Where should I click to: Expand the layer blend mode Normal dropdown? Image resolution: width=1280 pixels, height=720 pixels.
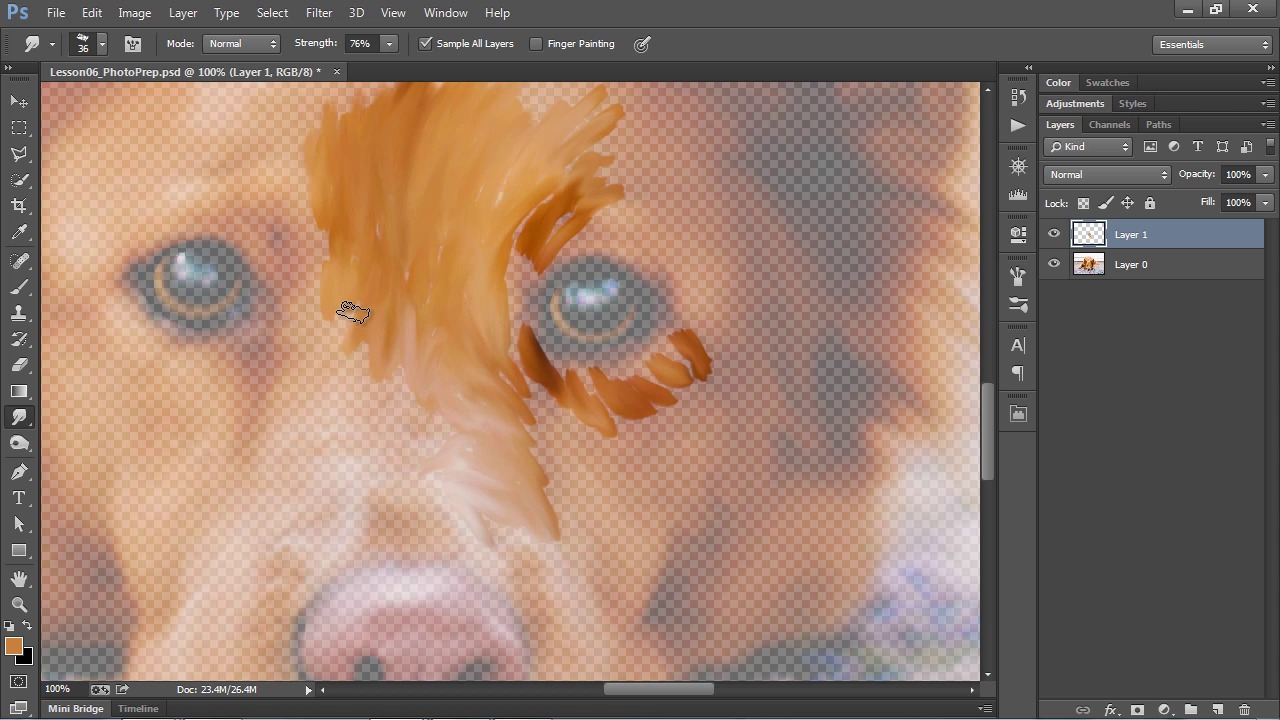pyautogui.click(x=1107, y=175)
